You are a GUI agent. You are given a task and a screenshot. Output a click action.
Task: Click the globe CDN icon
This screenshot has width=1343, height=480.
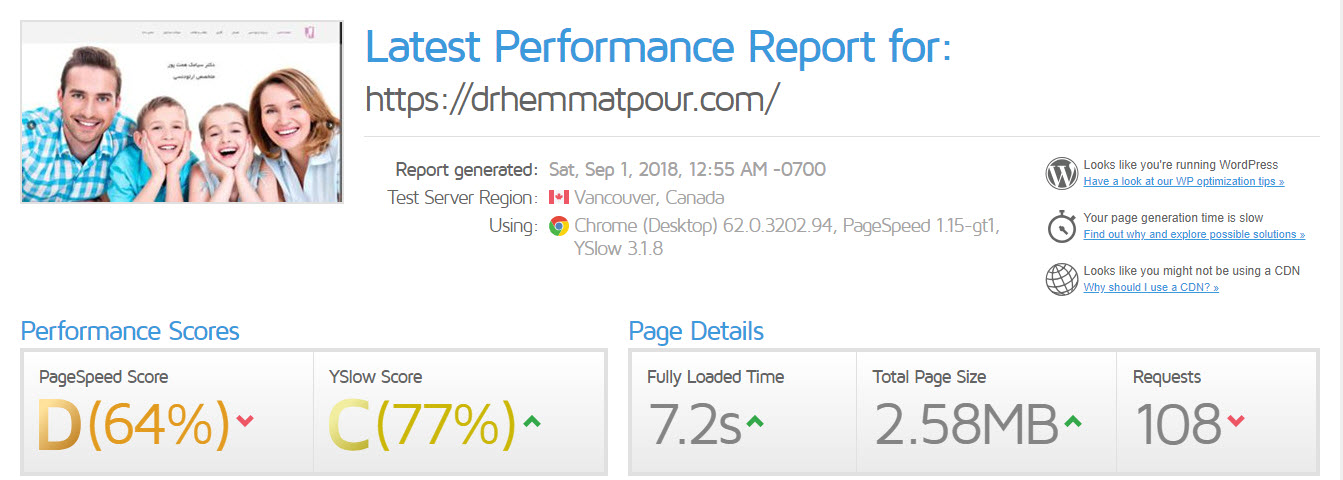point(1061,279)
